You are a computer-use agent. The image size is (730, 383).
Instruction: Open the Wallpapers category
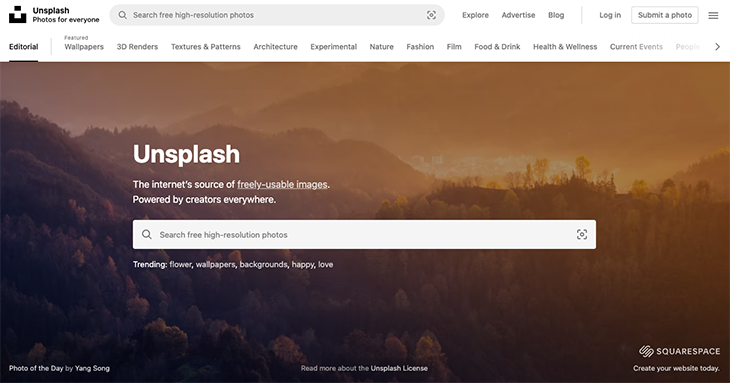tap(84, 47)
